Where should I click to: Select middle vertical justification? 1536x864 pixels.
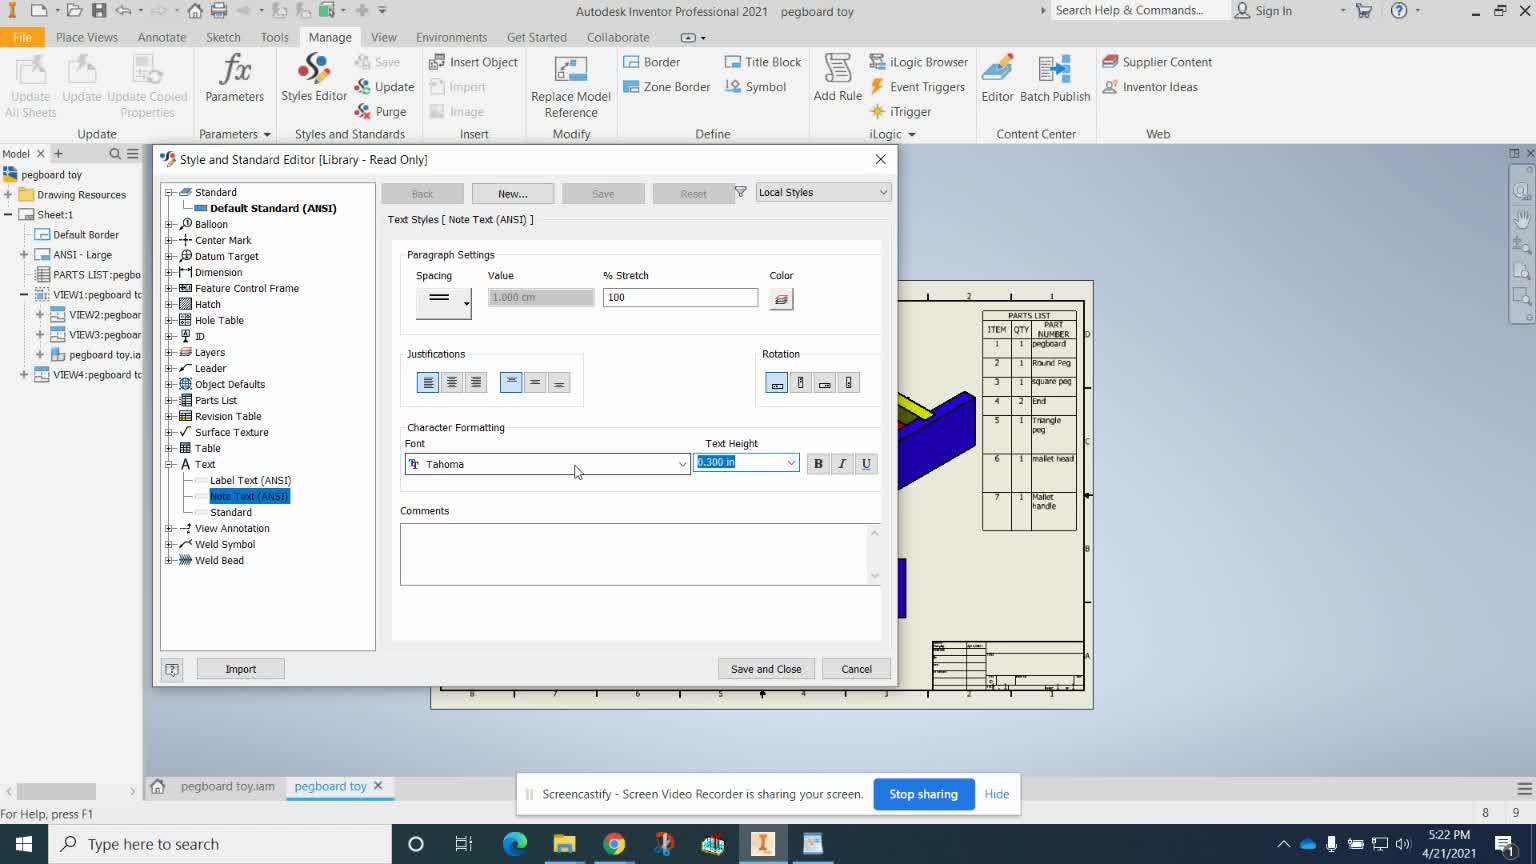click(535, 383)
